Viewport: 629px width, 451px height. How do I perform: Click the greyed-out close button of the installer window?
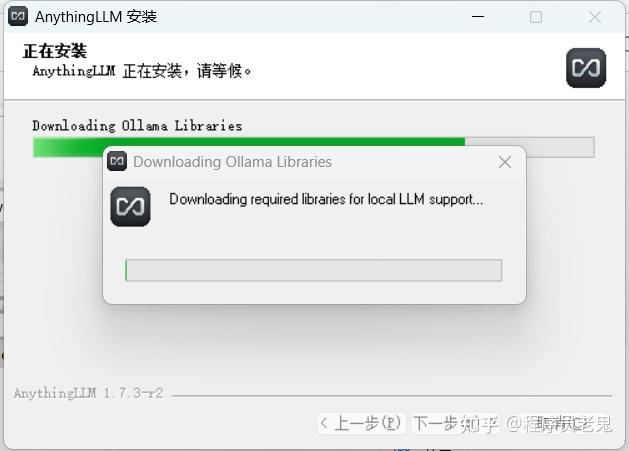tap(595, 17)
